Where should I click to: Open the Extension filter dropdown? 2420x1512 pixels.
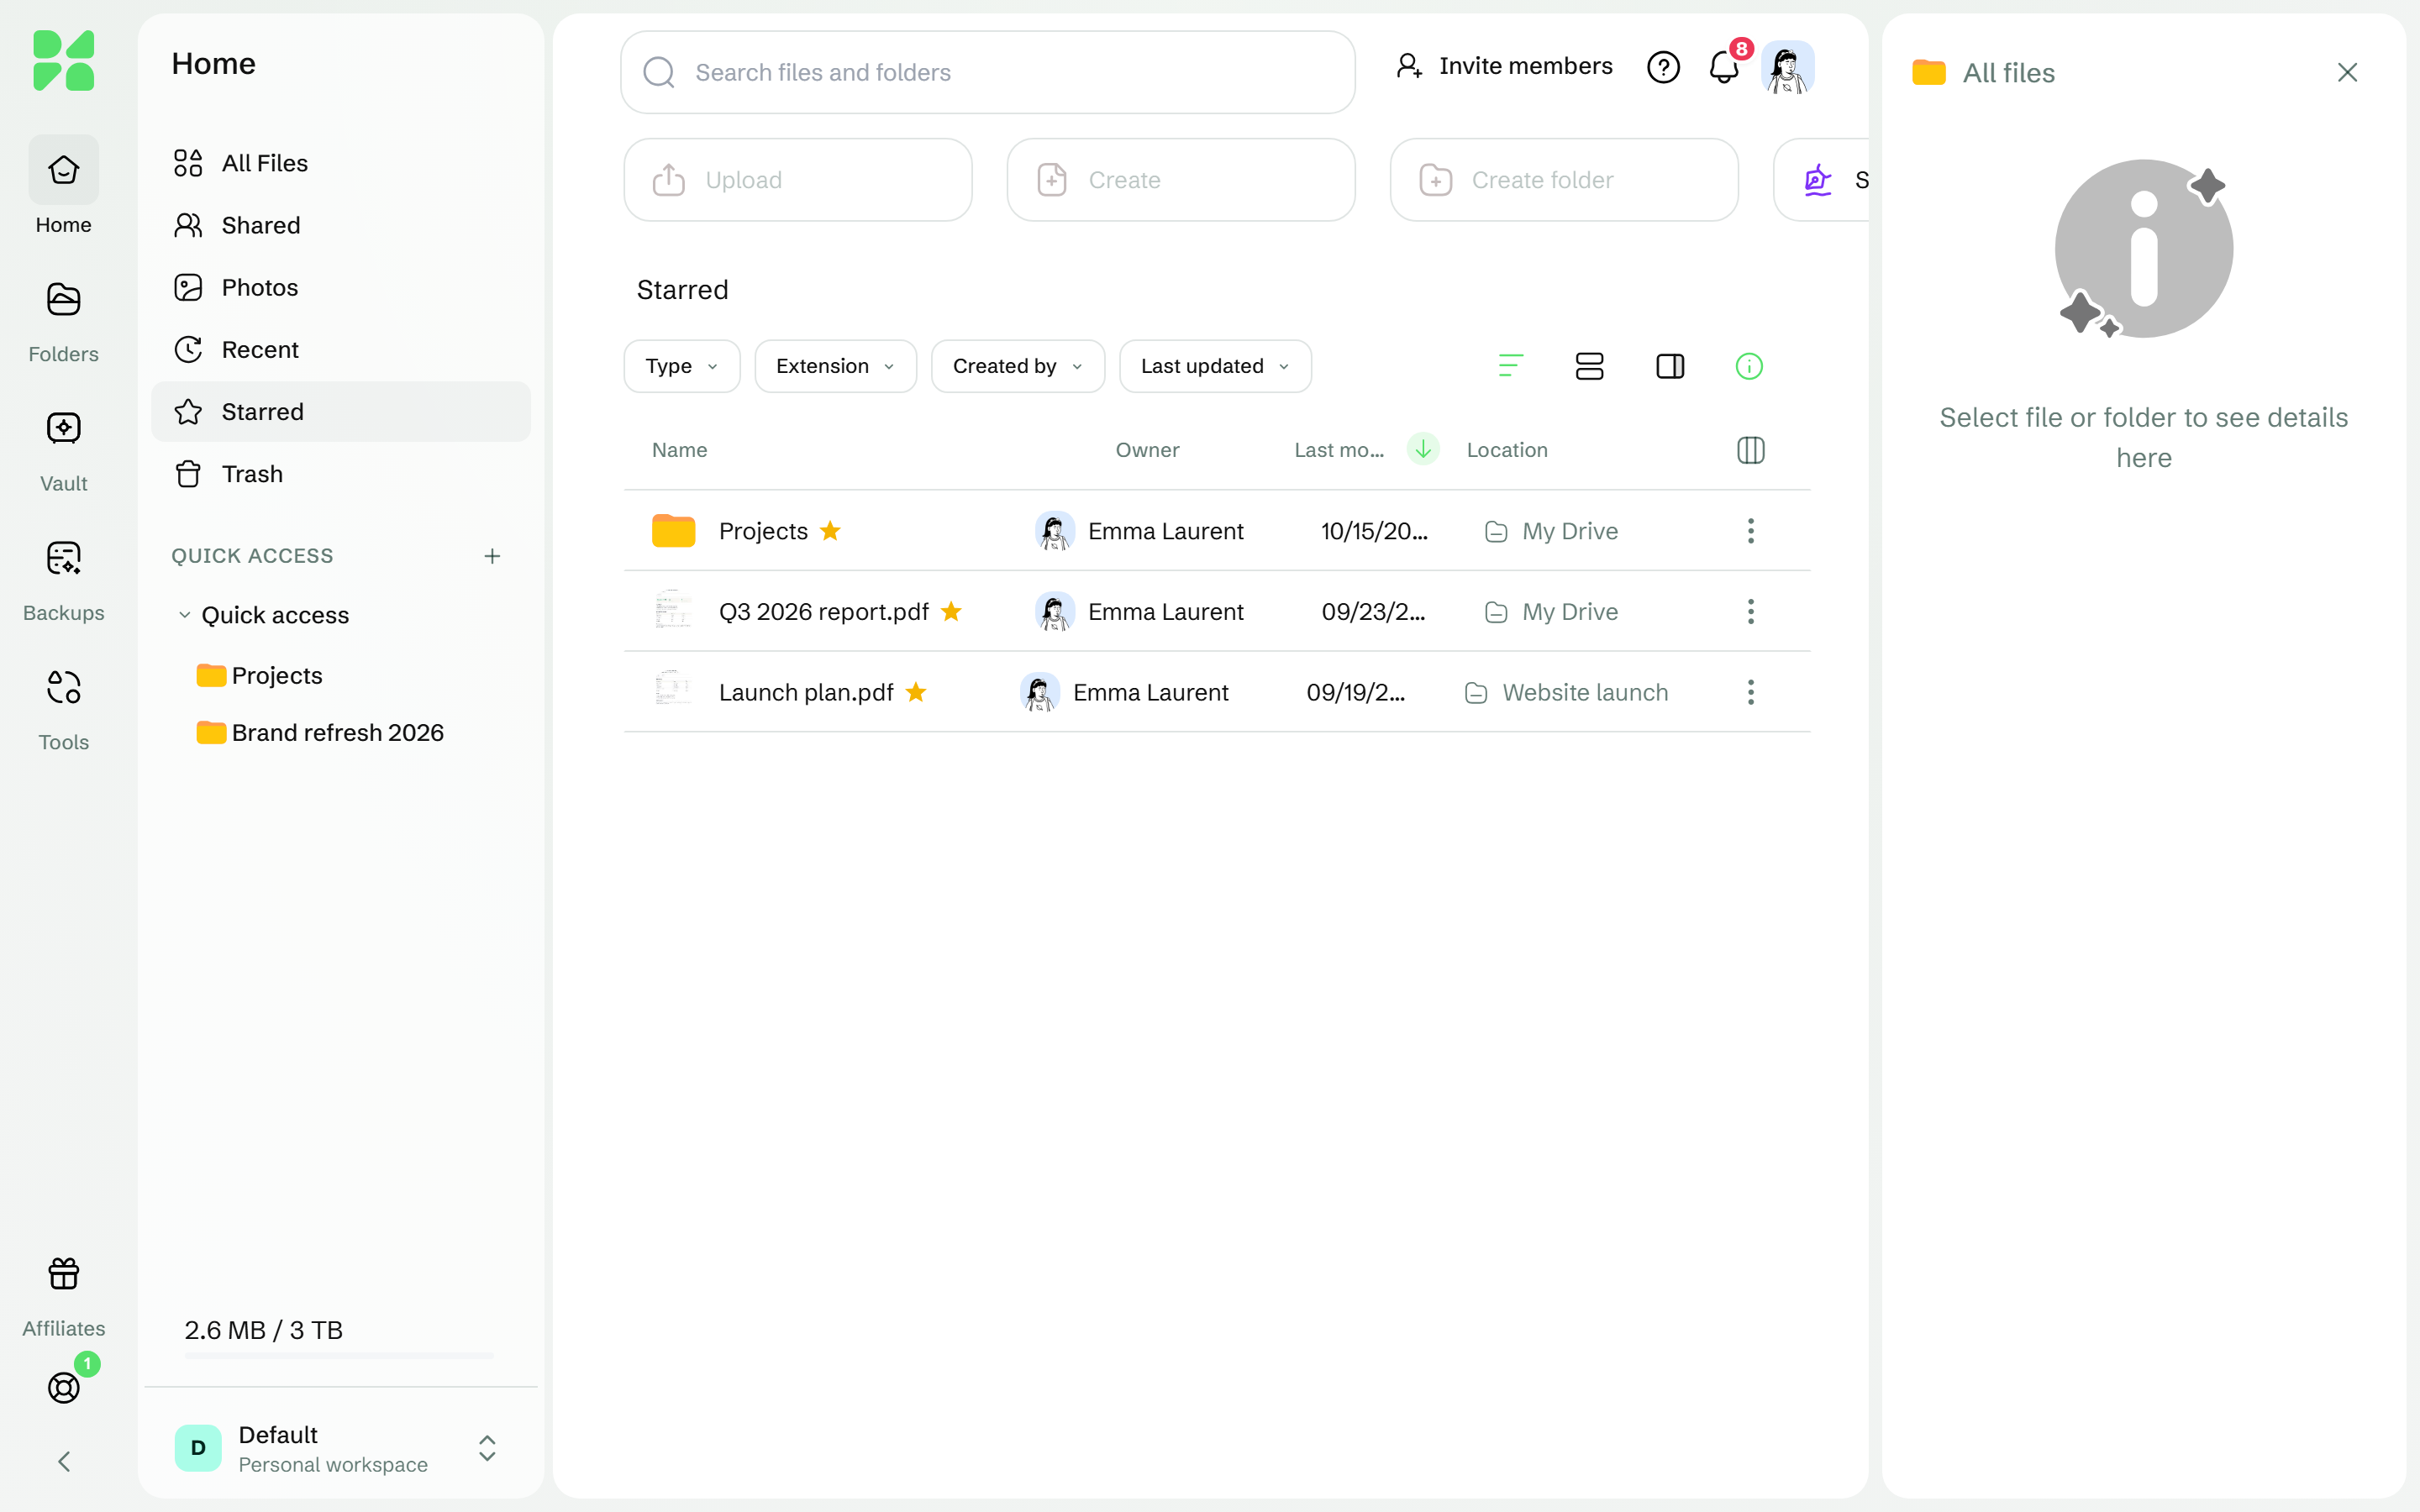pos(835,366)
